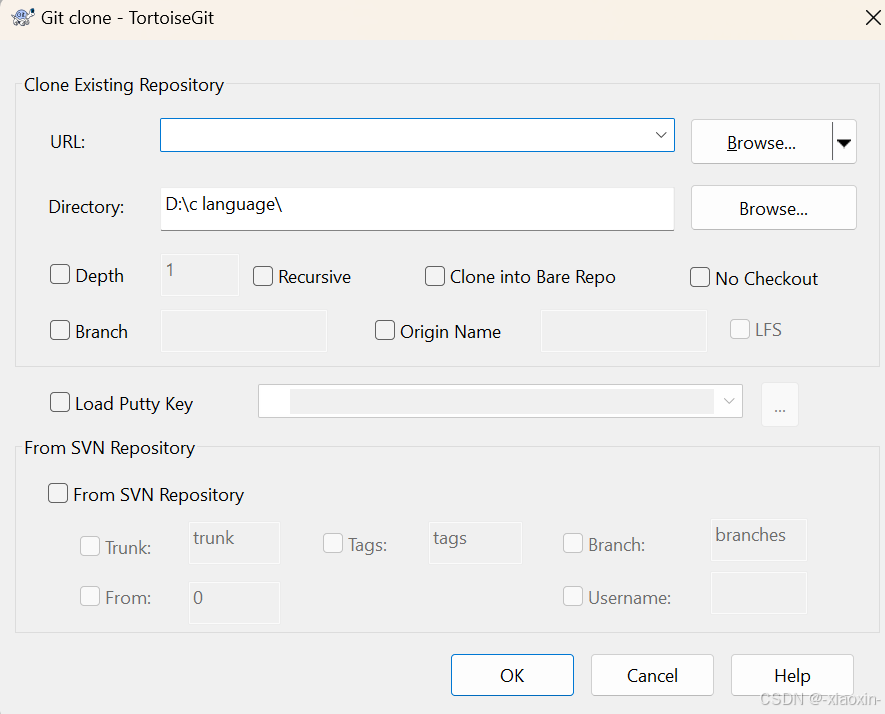
Task: Click the trunk text field
Action: pyautogui.click(x=234, y=543)
